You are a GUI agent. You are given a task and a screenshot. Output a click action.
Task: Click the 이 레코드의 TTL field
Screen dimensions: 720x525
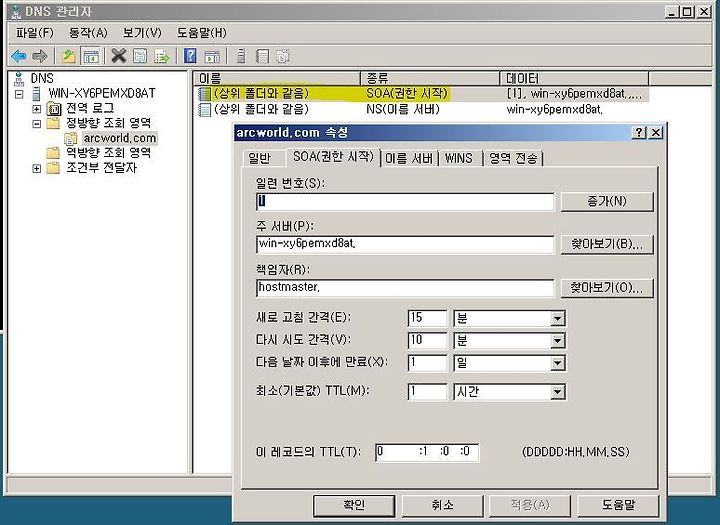[427, 452]
